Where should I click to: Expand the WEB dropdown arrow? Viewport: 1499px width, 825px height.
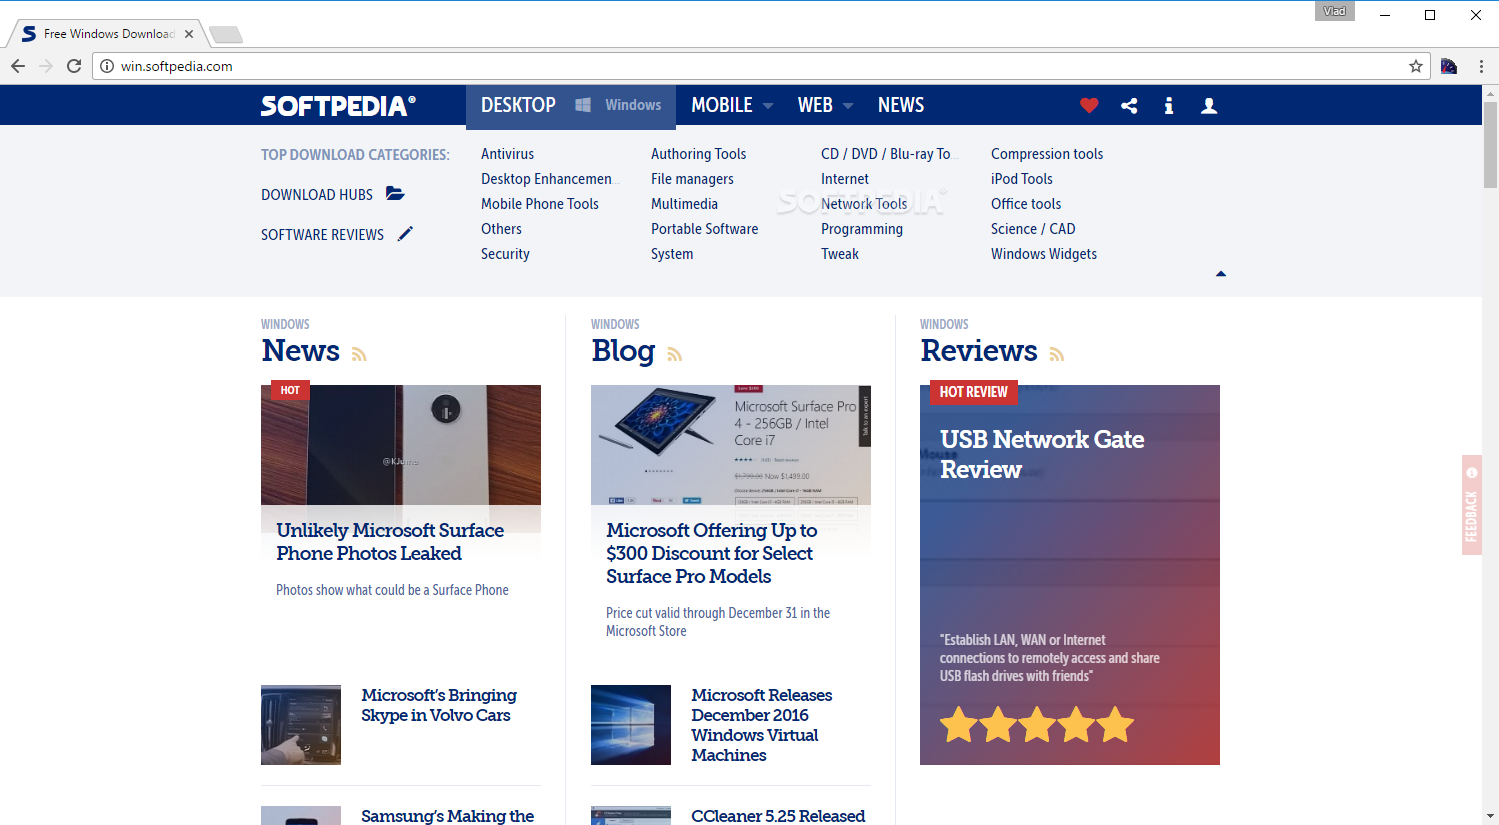(x=848, y=106)
